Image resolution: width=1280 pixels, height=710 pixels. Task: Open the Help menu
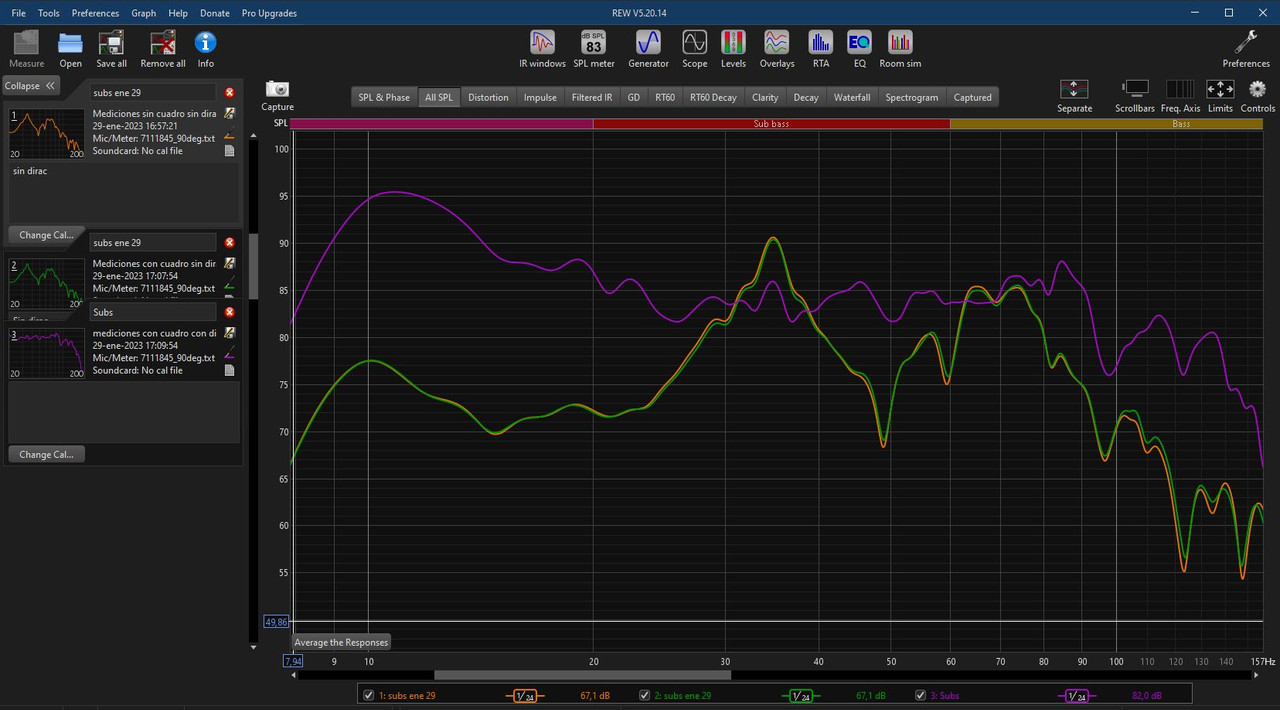click(x=178, y=13)
